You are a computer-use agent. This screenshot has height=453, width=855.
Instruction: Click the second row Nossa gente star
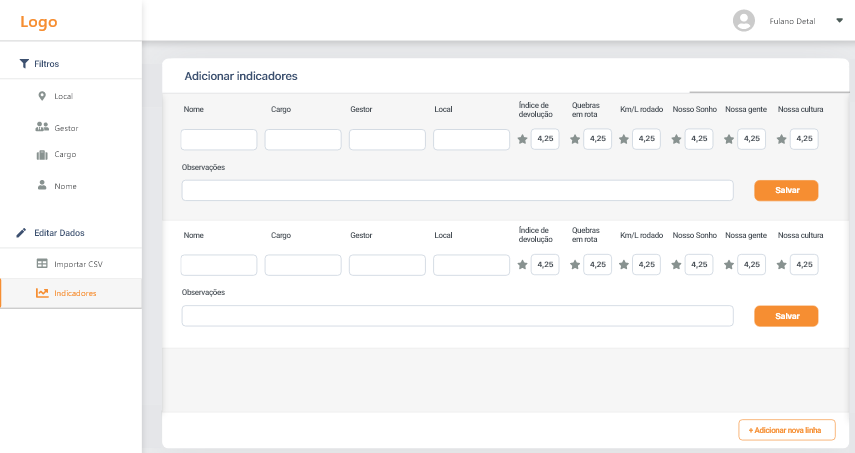coord(728,264)
